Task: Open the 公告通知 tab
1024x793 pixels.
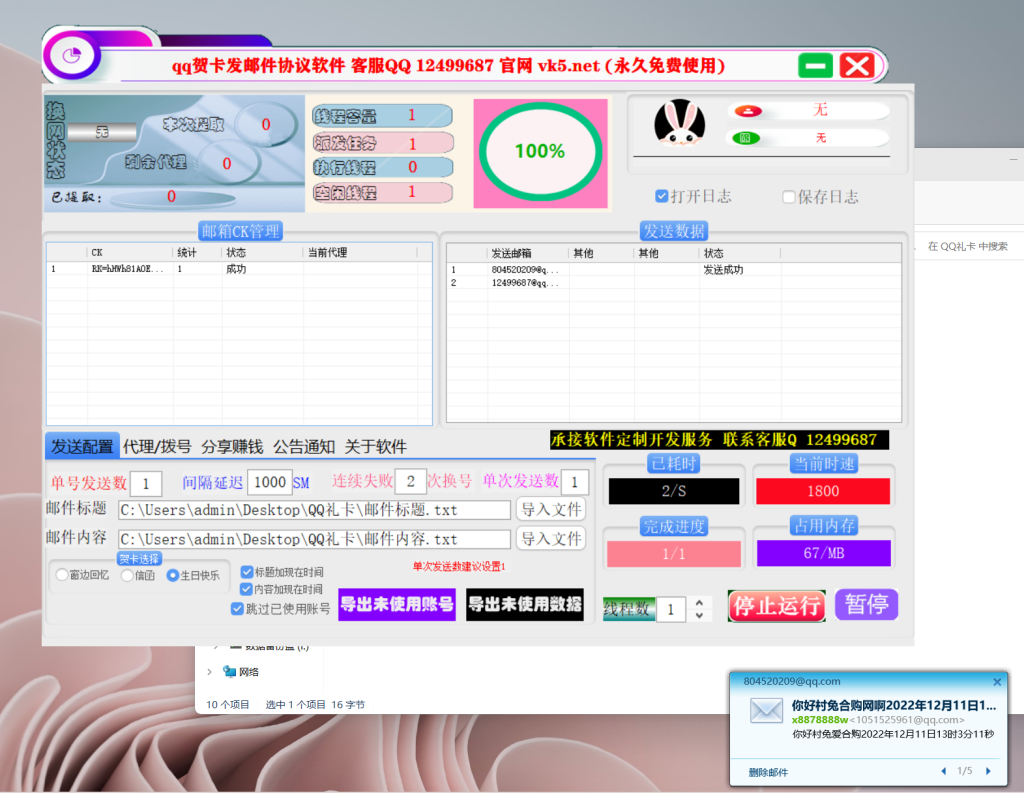Action: click(304, 446)
